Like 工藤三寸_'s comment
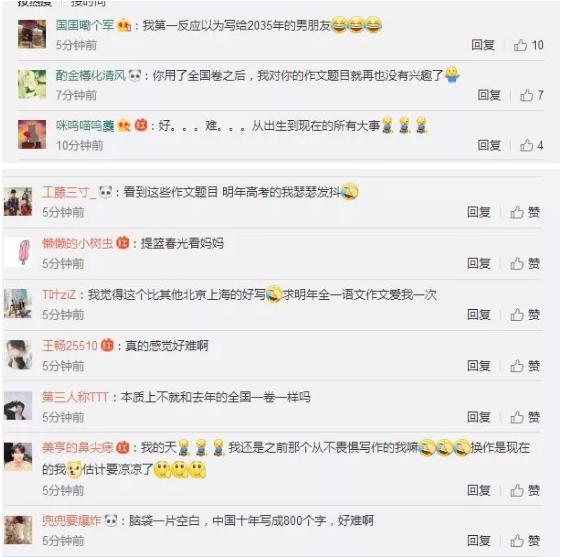 coord(525,212)
